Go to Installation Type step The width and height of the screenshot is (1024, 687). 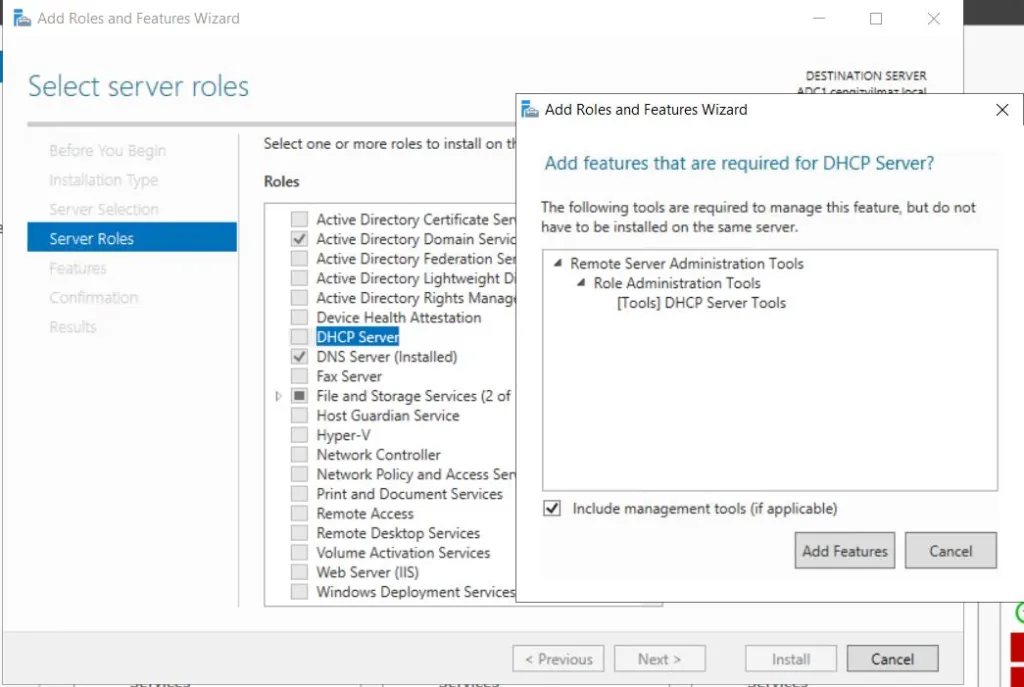tap(103, 180)
